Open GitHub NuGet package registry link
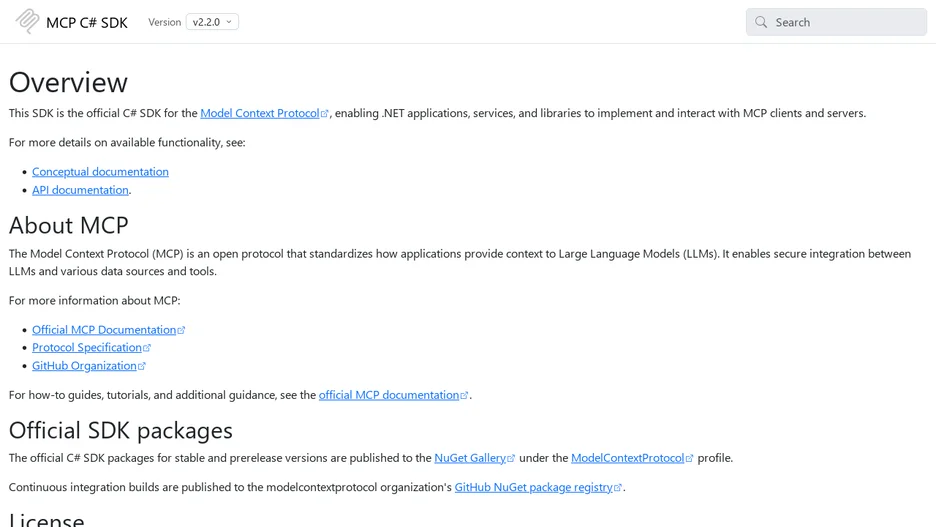Viewport: 936px width, 527px height. [533, 487]
